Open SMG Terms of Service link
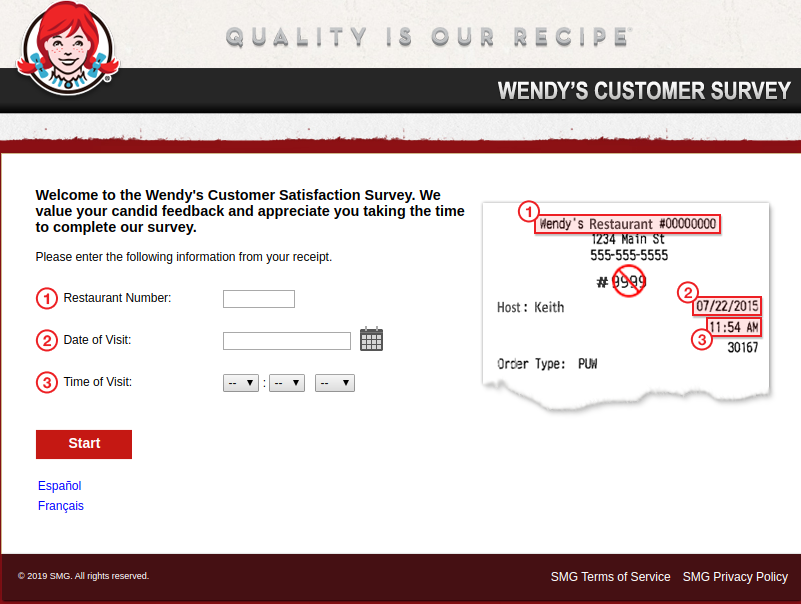Image resolution: width=801 pixels, height=604 pixels. 610,576
